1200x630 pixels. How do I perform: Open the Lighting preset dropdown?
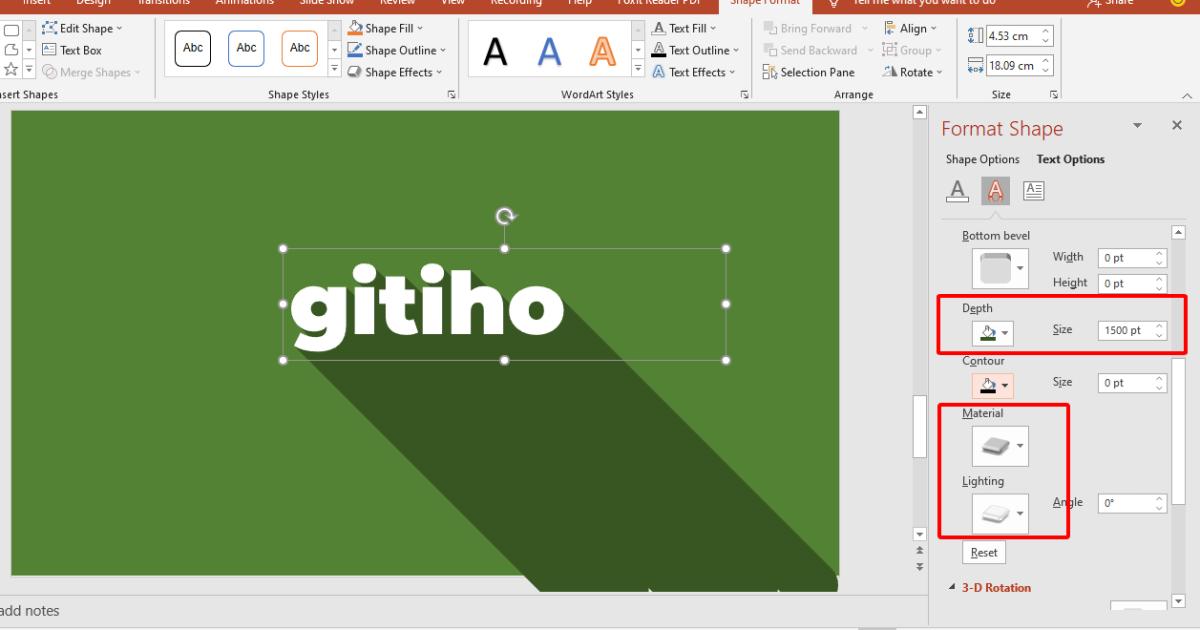point(1000,514)
